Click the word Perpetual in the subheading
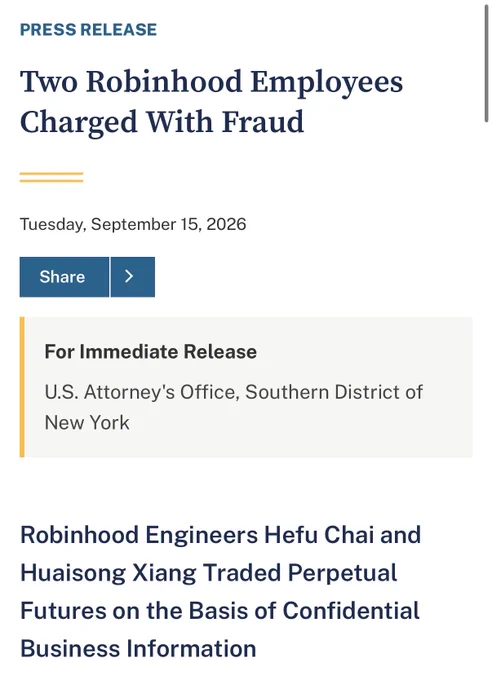 342,573
